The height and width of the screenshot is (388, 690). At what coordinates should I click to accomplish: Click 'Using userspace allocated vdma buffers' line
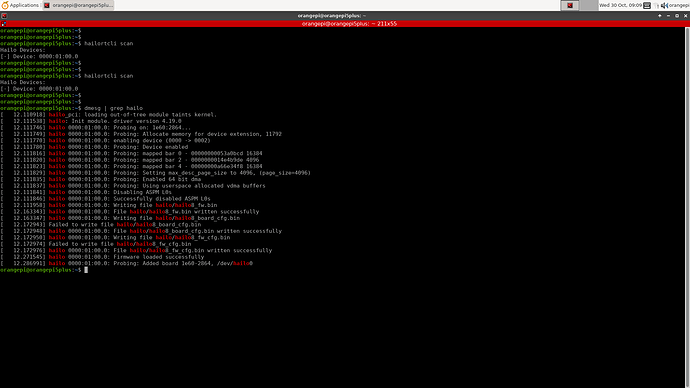coord(133,186)
